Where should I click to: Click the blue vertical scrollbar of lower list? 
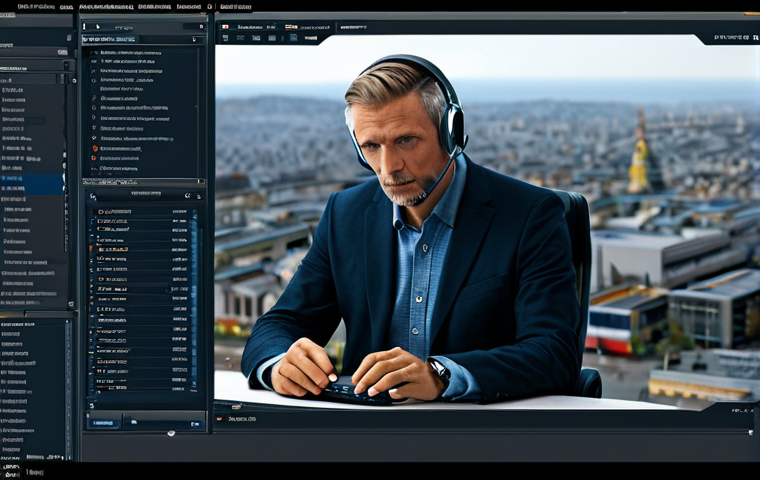click(x=194, y=300)
